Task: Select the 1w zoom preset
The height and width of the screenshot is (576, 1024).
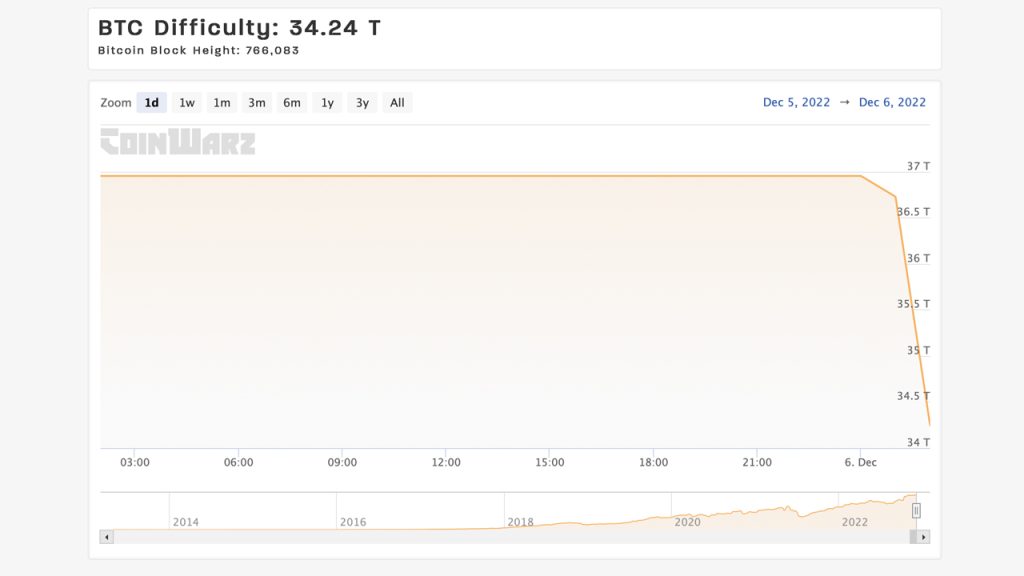Action: (x=186, y=102)
